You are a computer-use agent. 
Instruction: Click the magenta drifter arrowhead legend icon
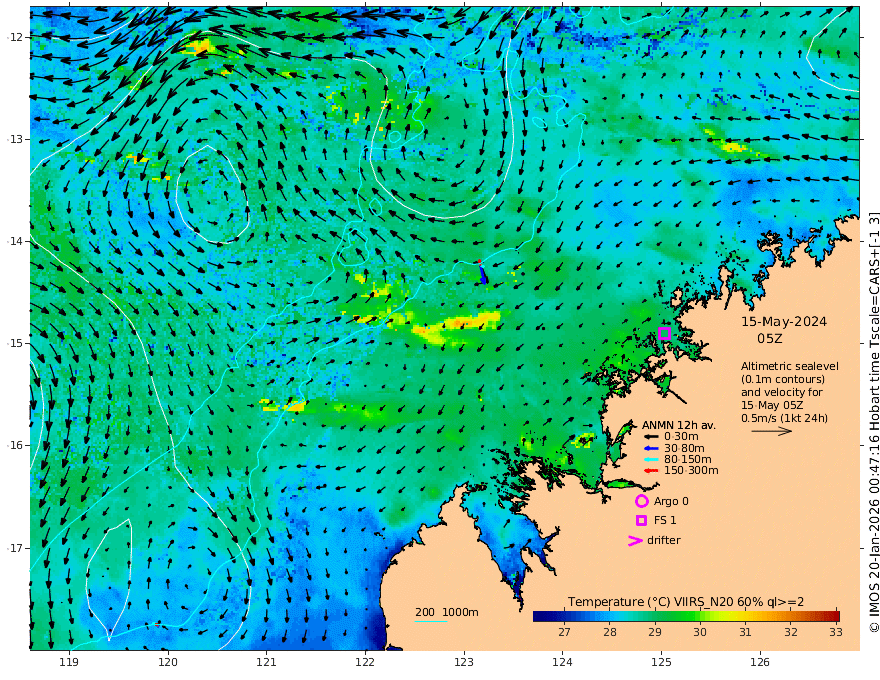[x=635, y=540]
